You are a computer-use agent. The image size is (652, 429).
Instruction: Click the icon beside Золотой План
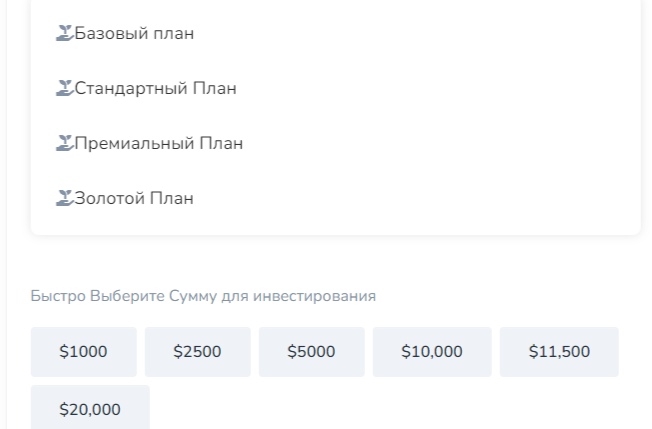(65, 199)
